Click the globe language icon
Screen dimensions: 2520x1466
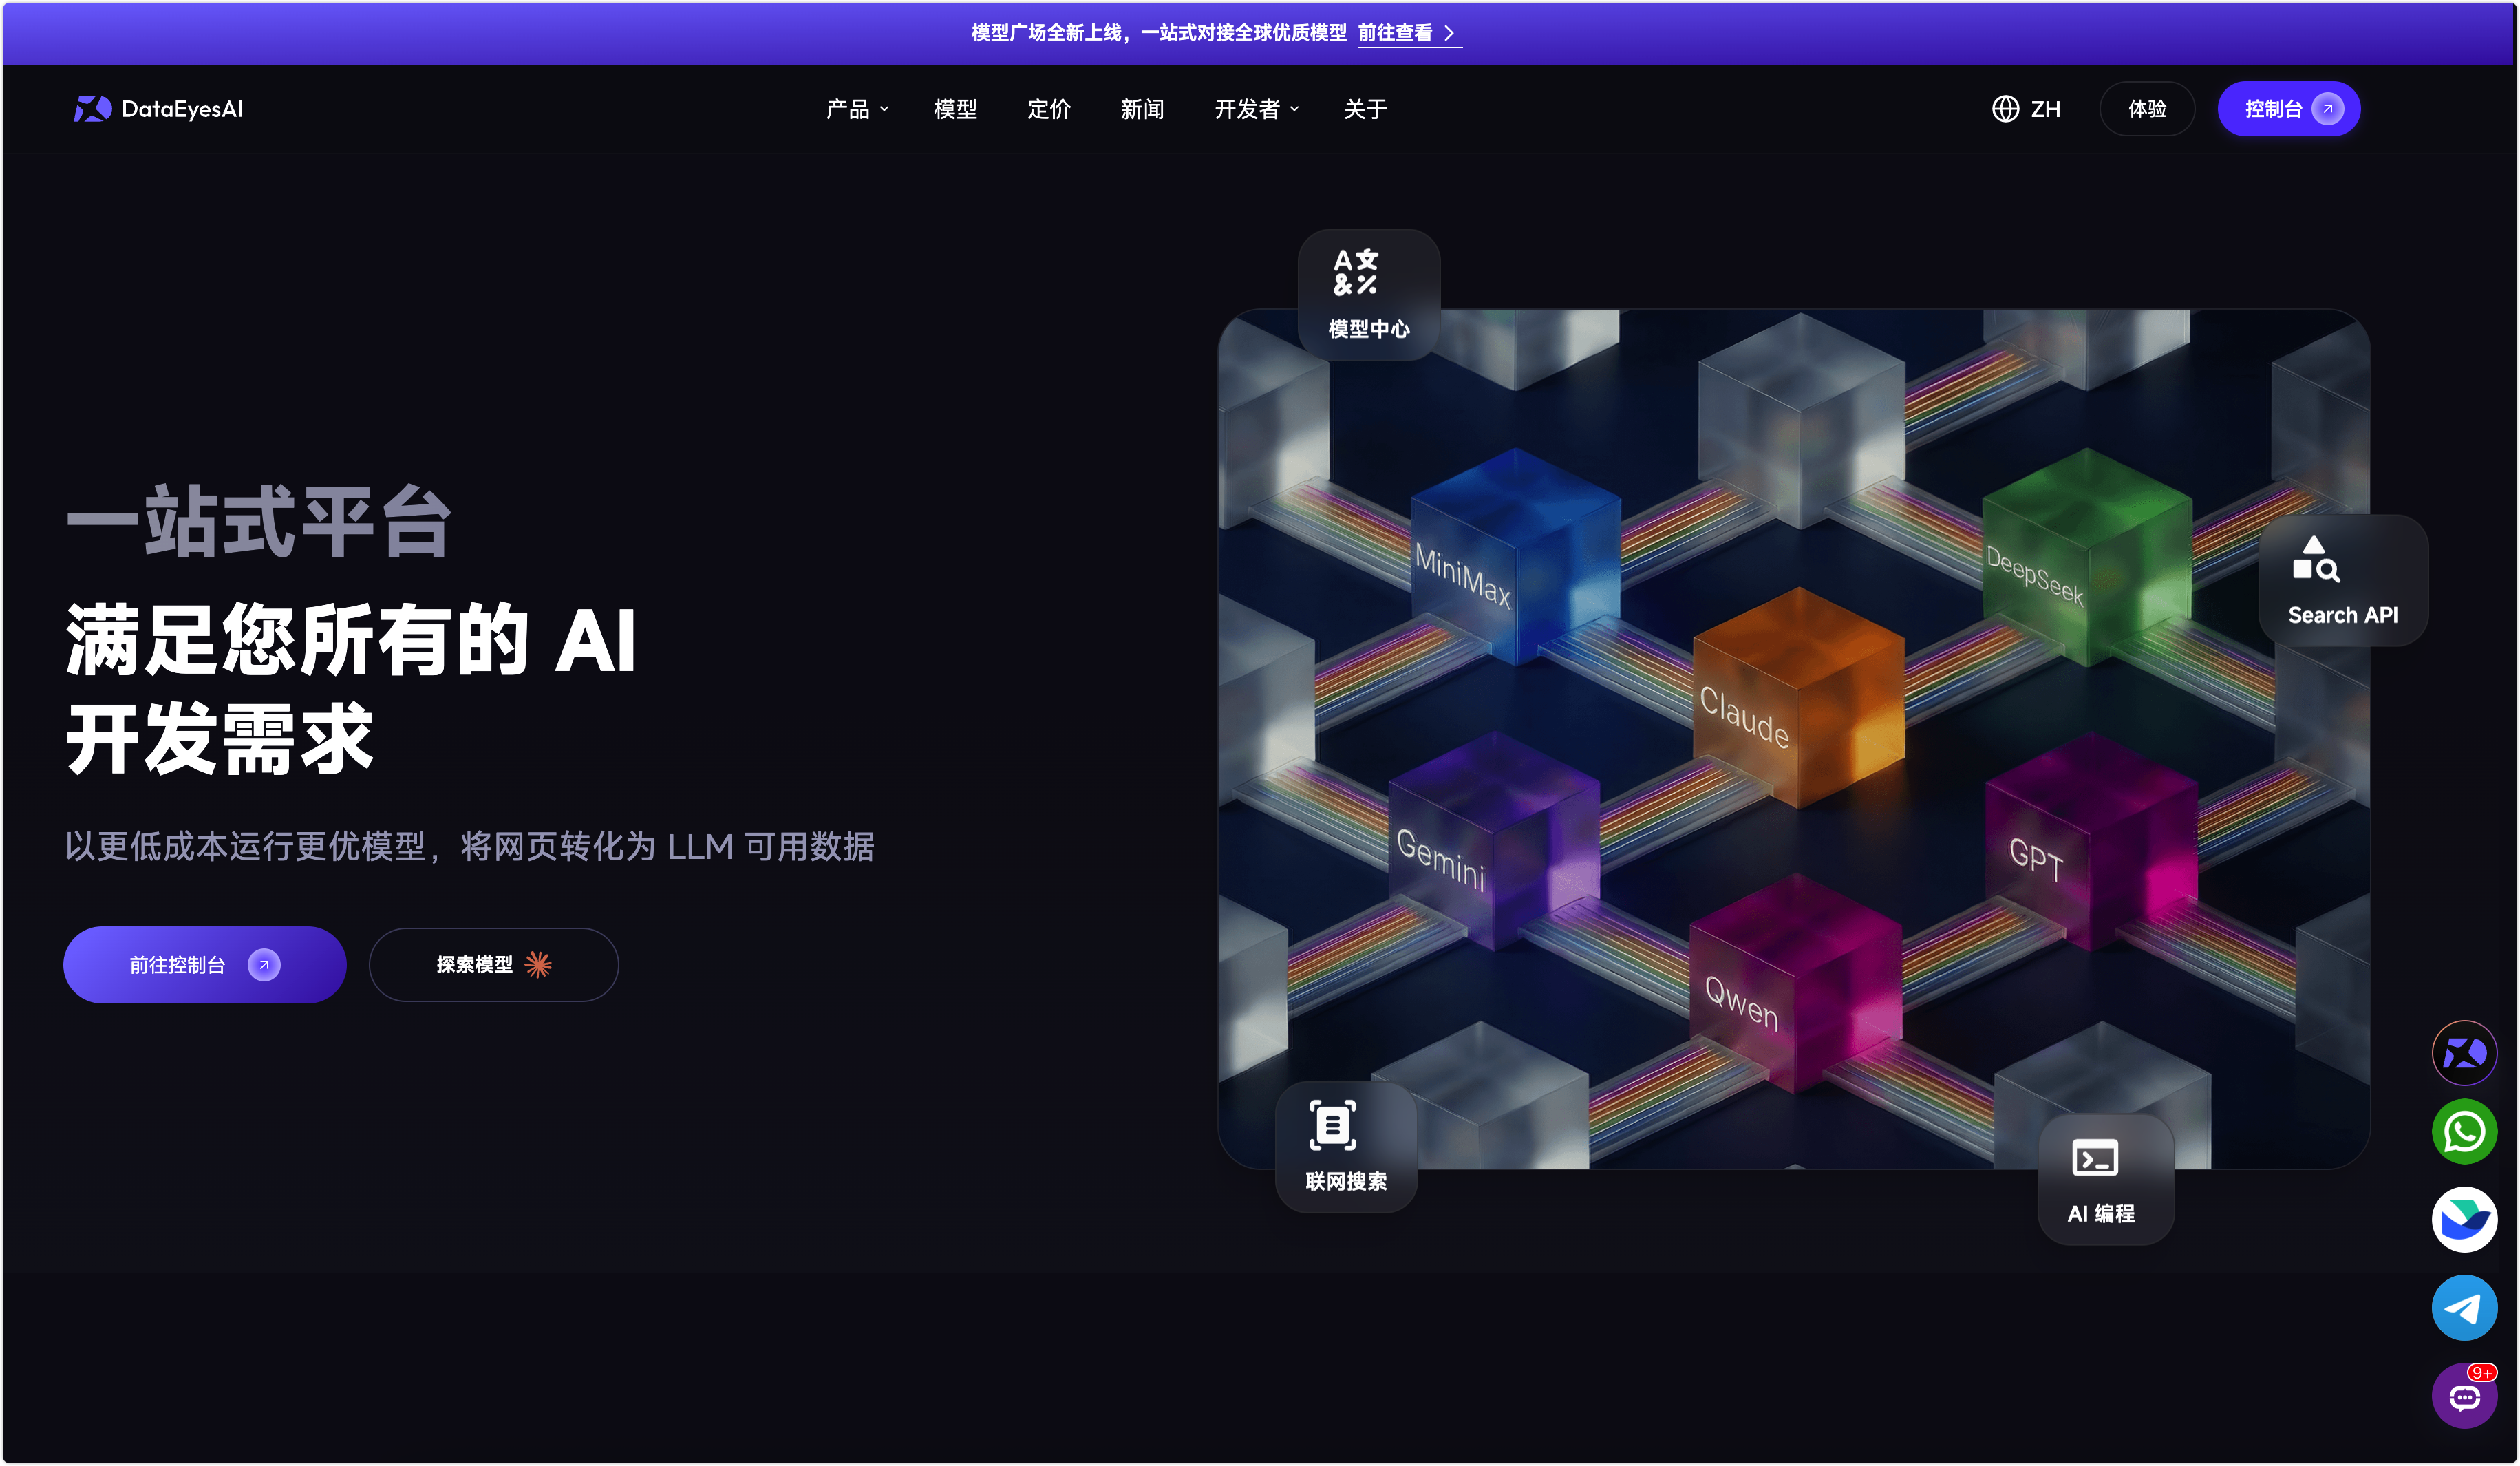2005,109
